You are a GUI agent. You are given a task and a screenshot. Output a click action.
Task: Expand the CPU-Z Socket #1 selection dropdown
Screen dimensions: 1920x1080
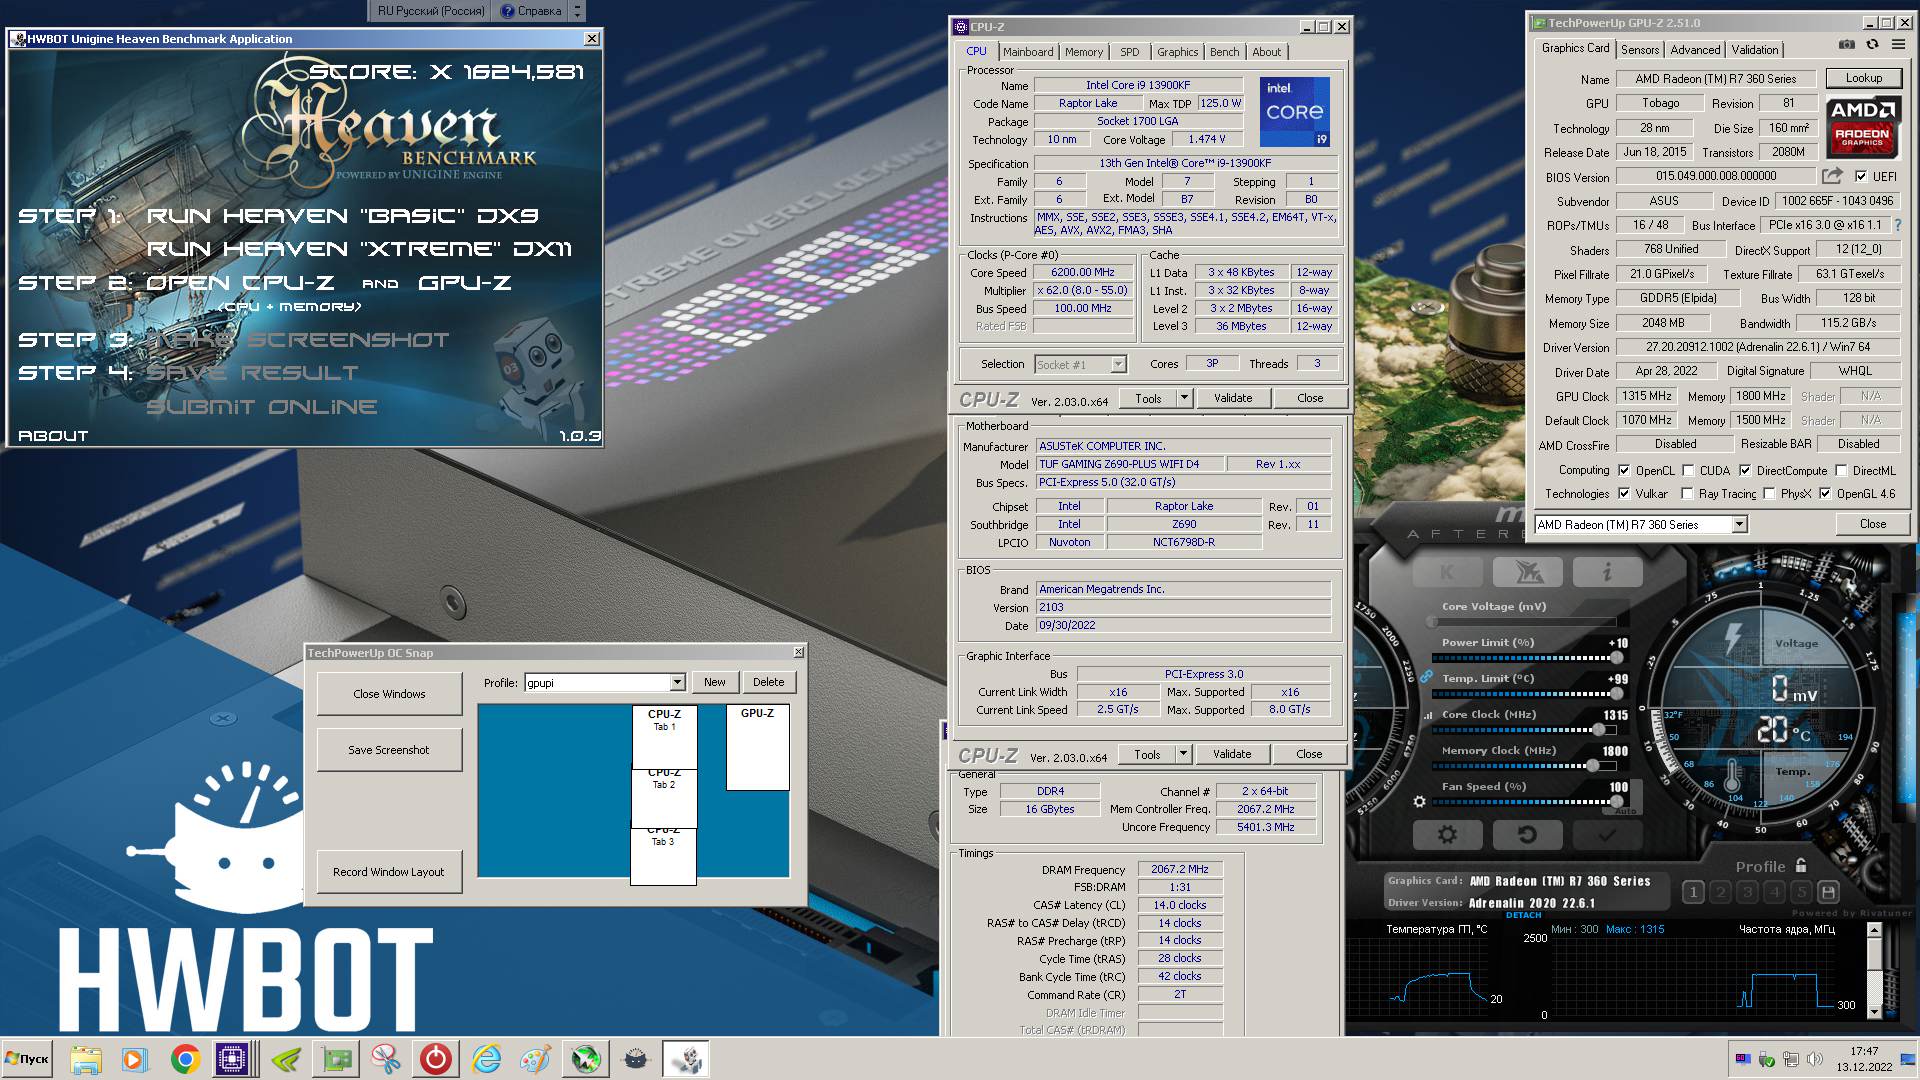click(1118, 365)
